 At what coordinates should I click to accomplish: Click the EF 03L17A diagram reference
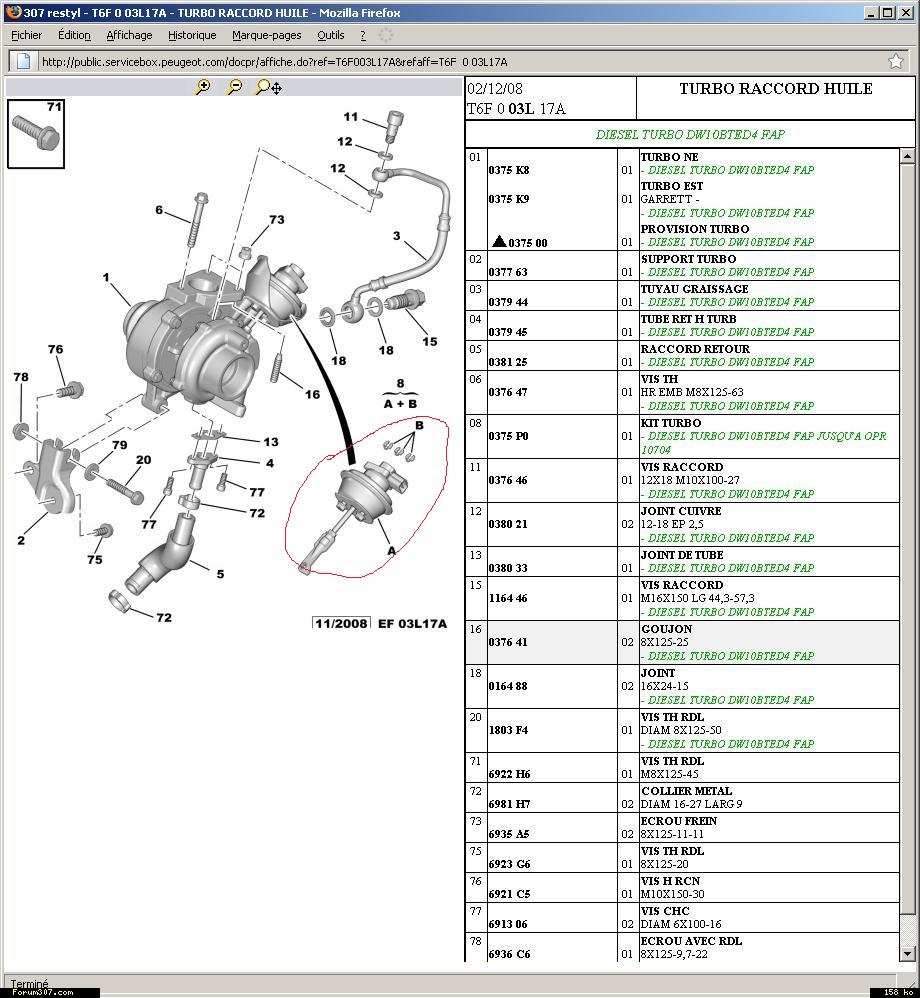click(x=413, y=624)
